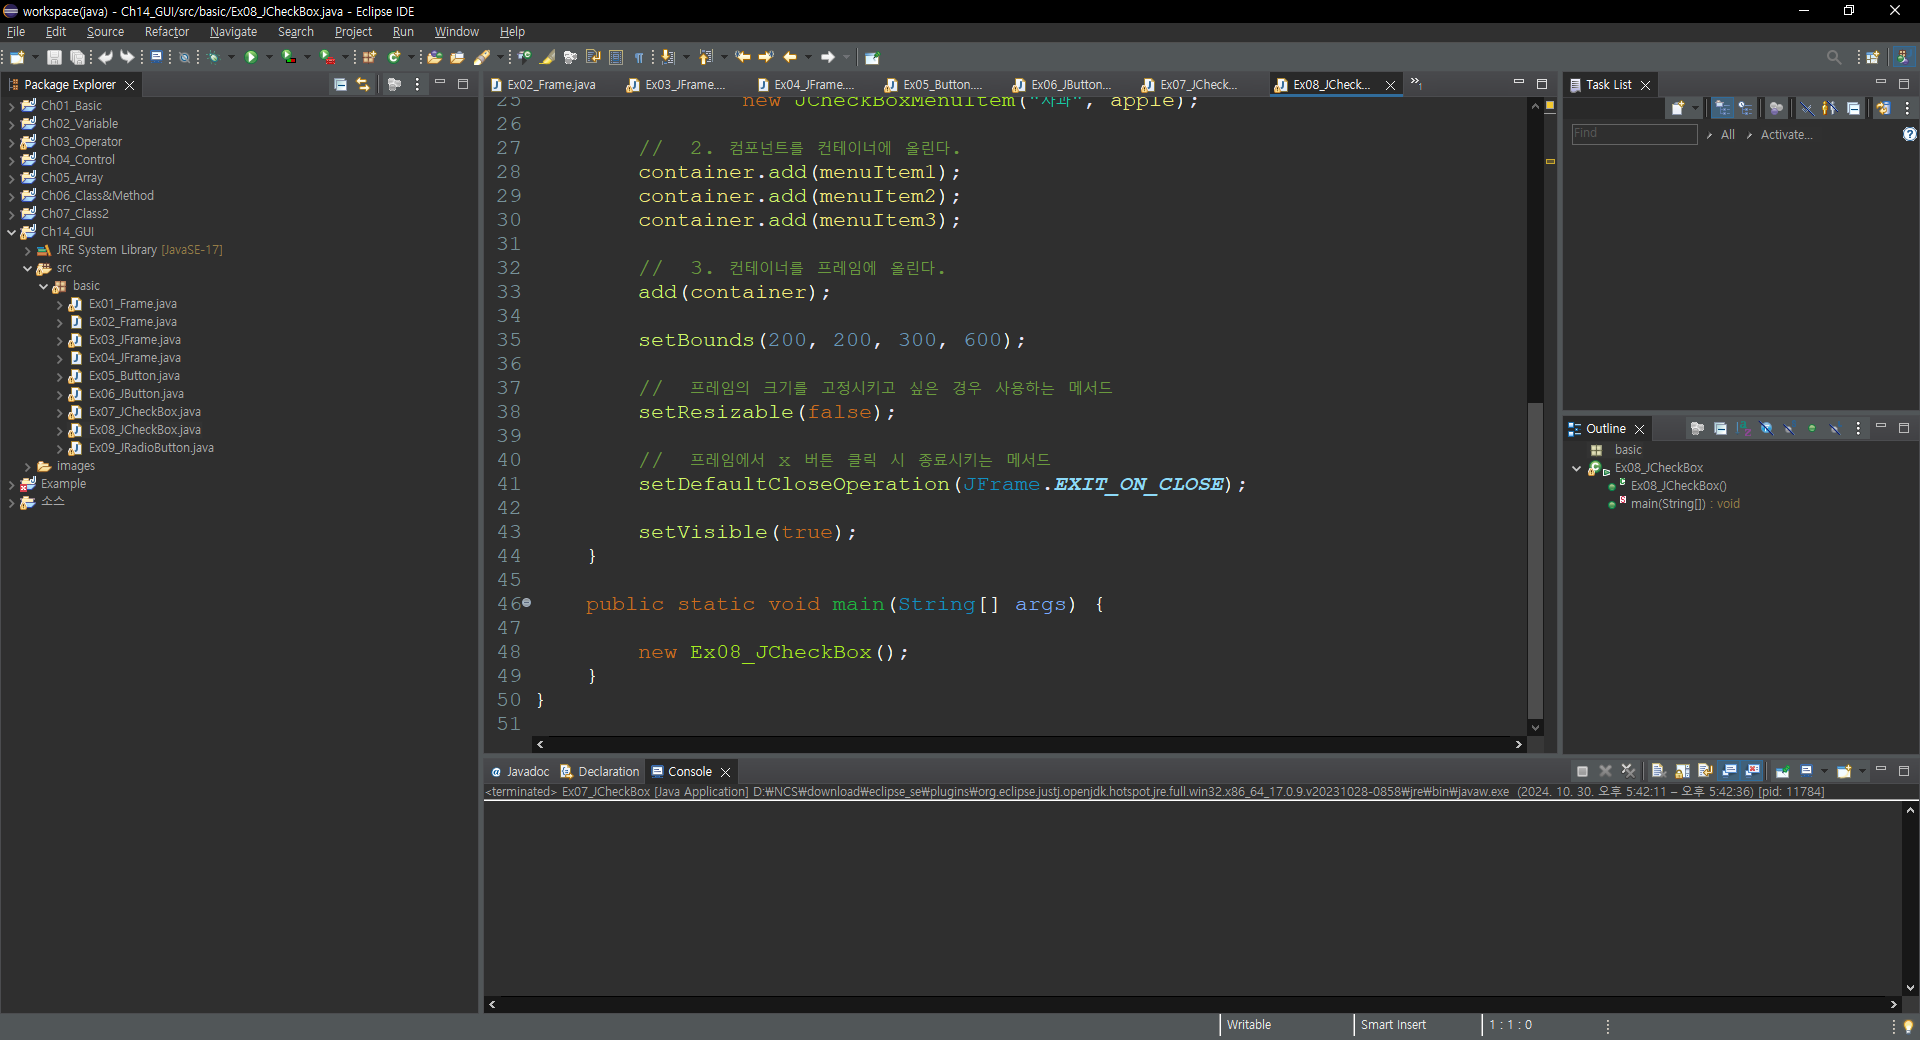
Task: Open the Source menu
Action: (105, 32)
